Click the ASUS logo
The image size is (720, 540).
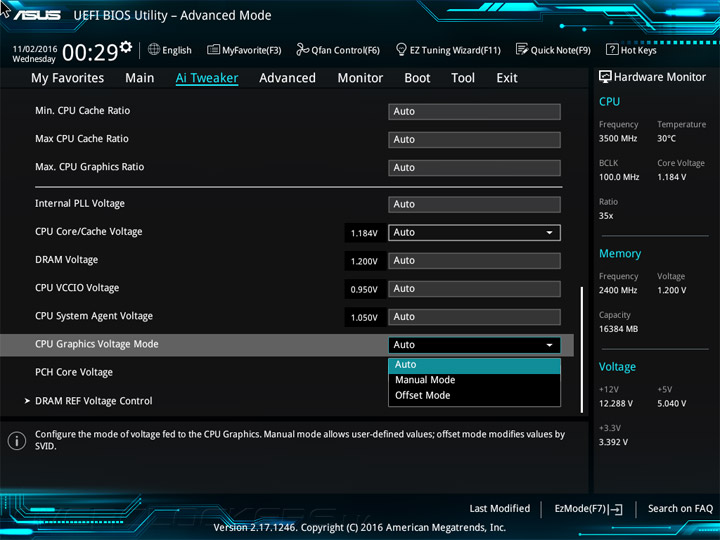(37, 15)
